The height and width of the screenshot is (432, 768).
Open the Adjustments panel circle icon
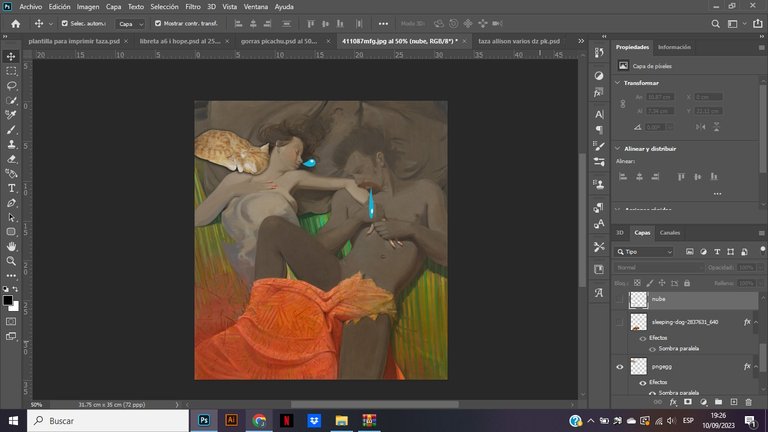click(x=599, y=75)
